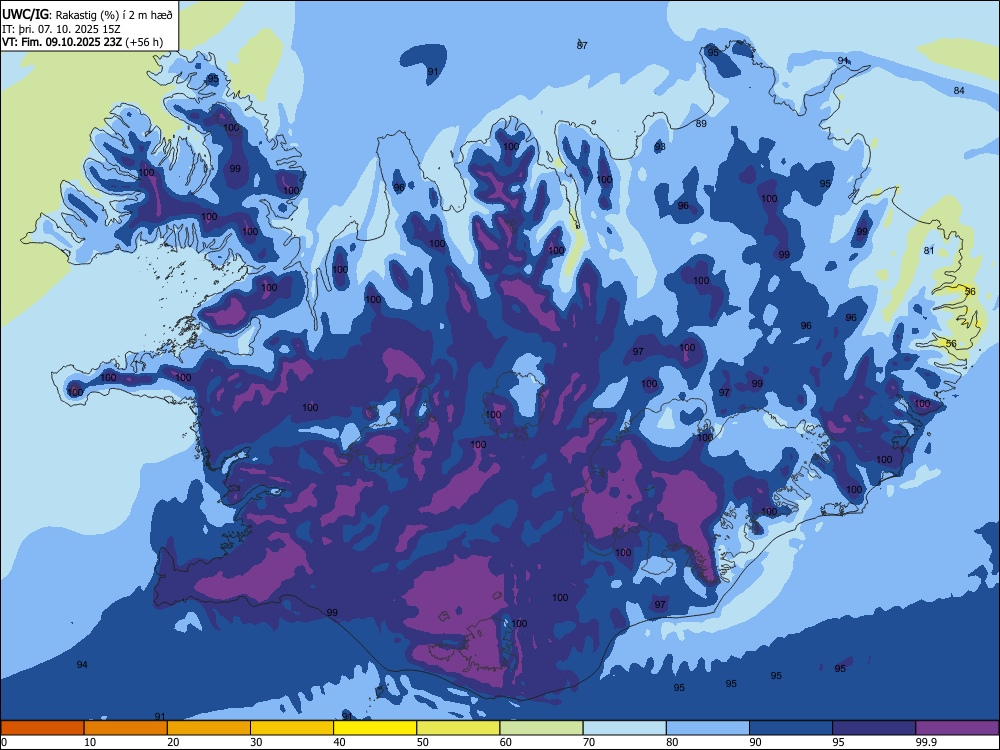Screen dimensions: 1000x750
Task: Click the legend scale label "99.9"
Action: pos(927,742)
